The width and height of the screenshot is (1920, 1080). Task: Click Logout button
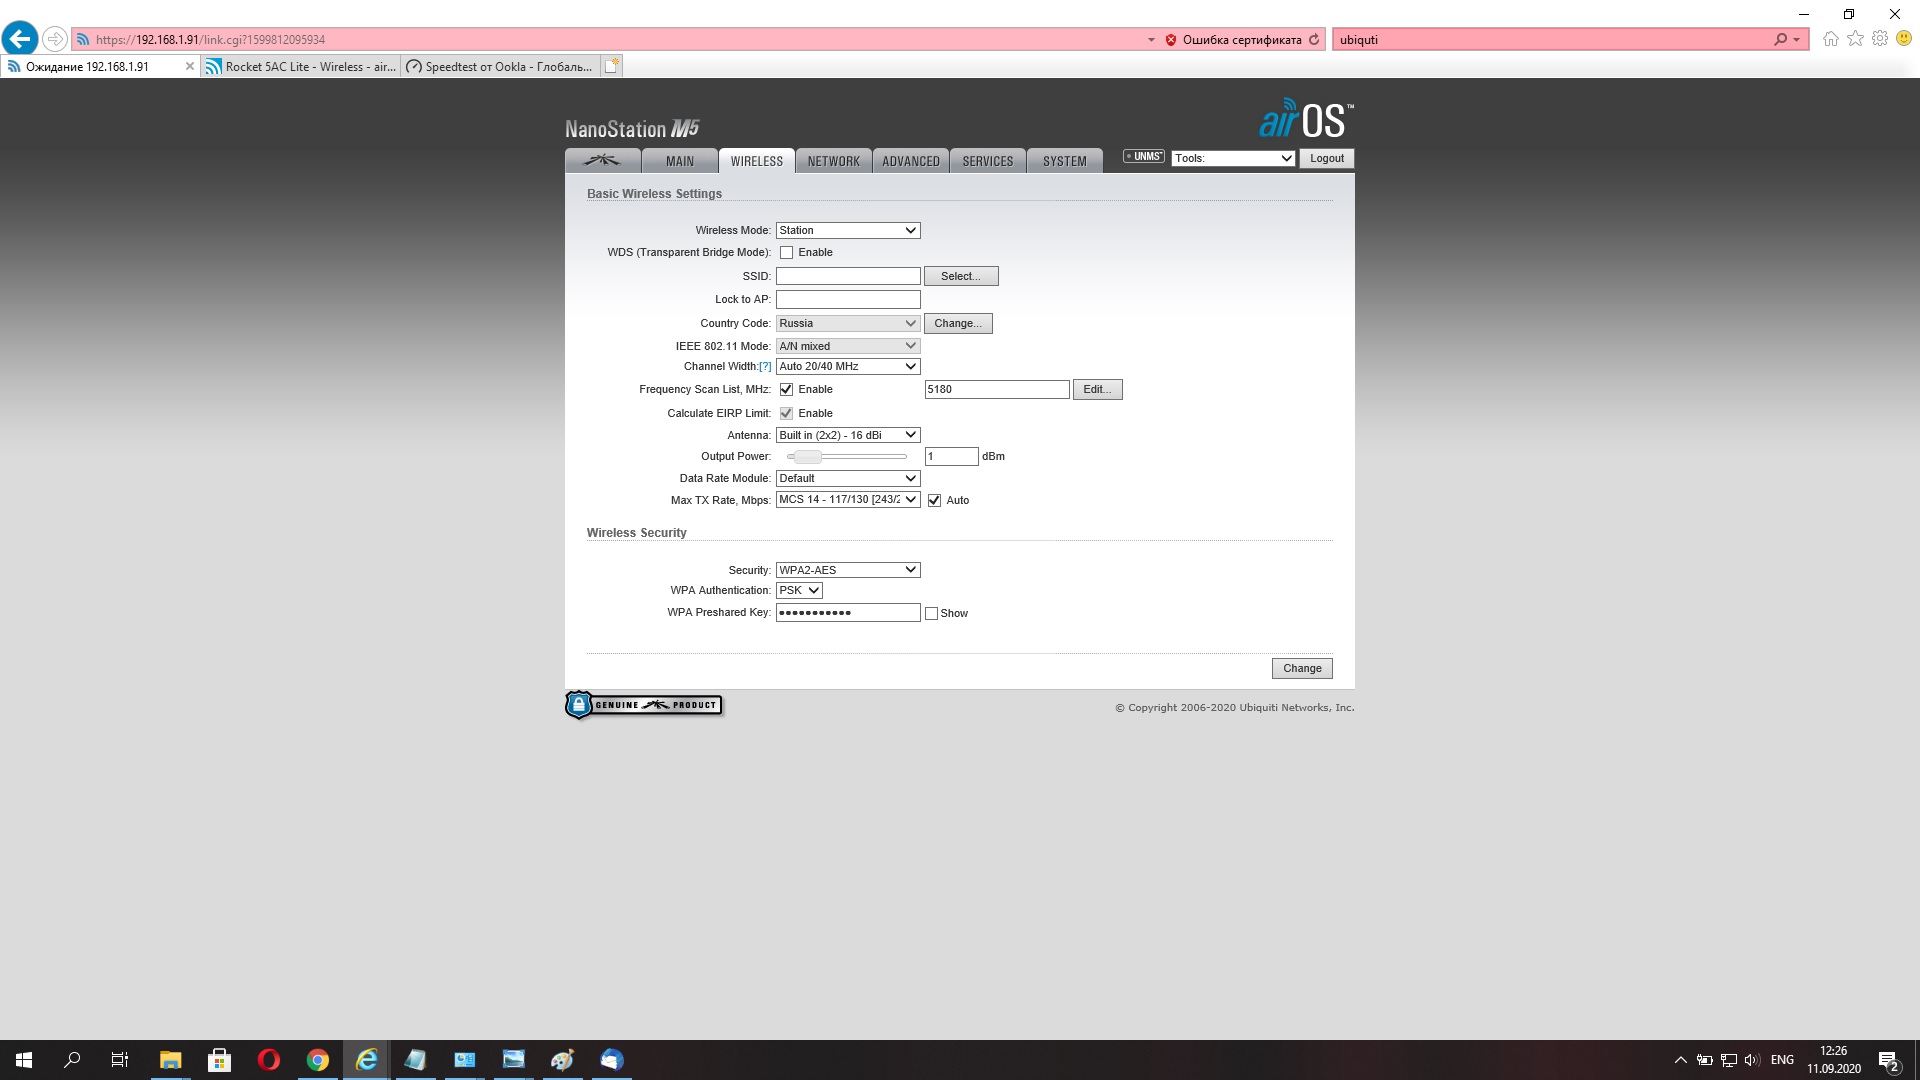[x=1327, y=158]
